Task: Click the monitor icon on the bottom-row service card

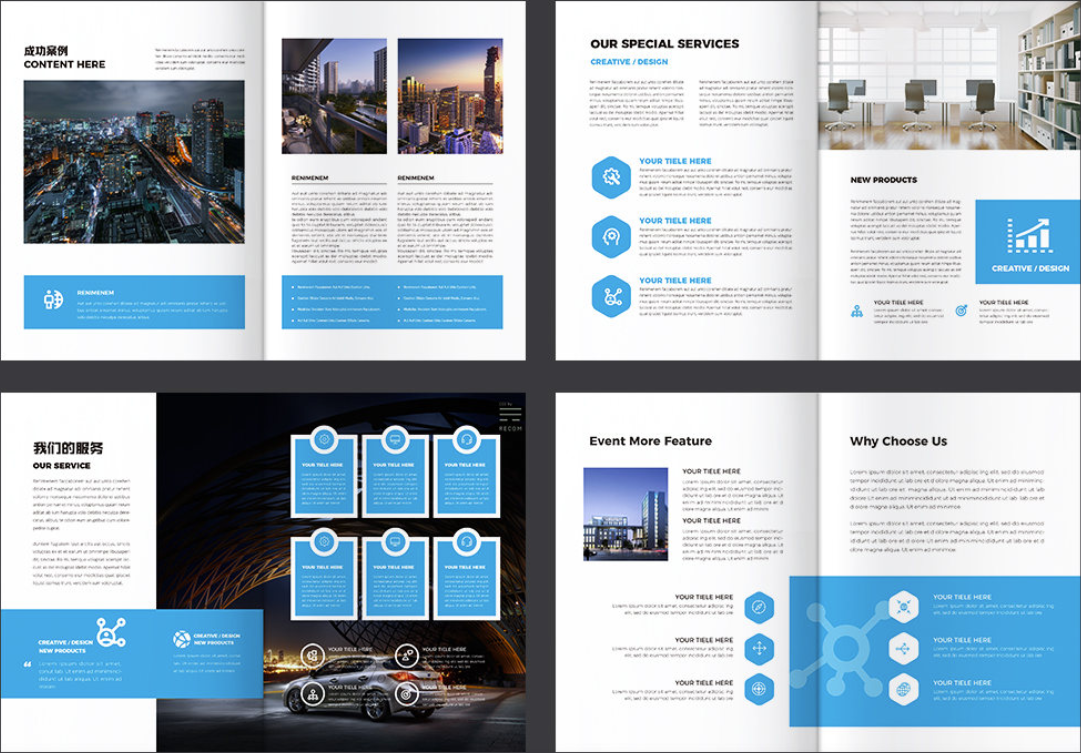Action: click(x=395, y=541)
